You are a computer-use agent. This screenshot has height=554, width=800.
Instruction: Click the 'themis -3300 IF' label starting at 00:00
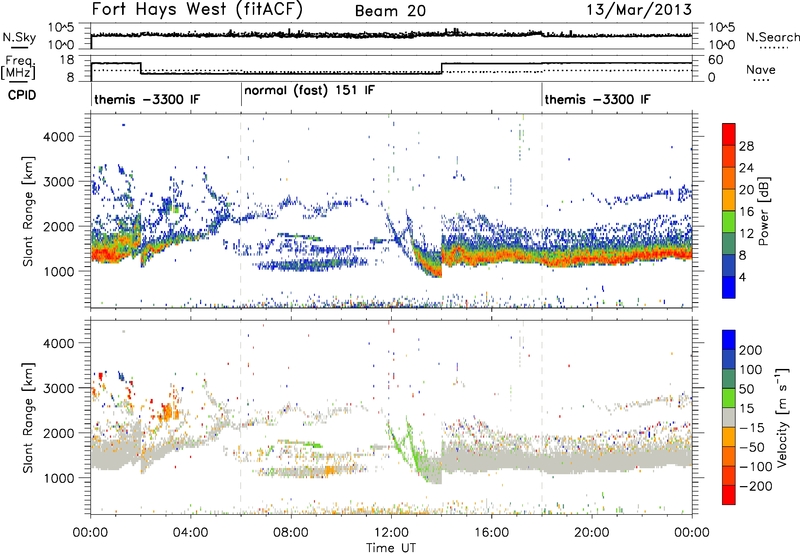[x=147, y=99]
